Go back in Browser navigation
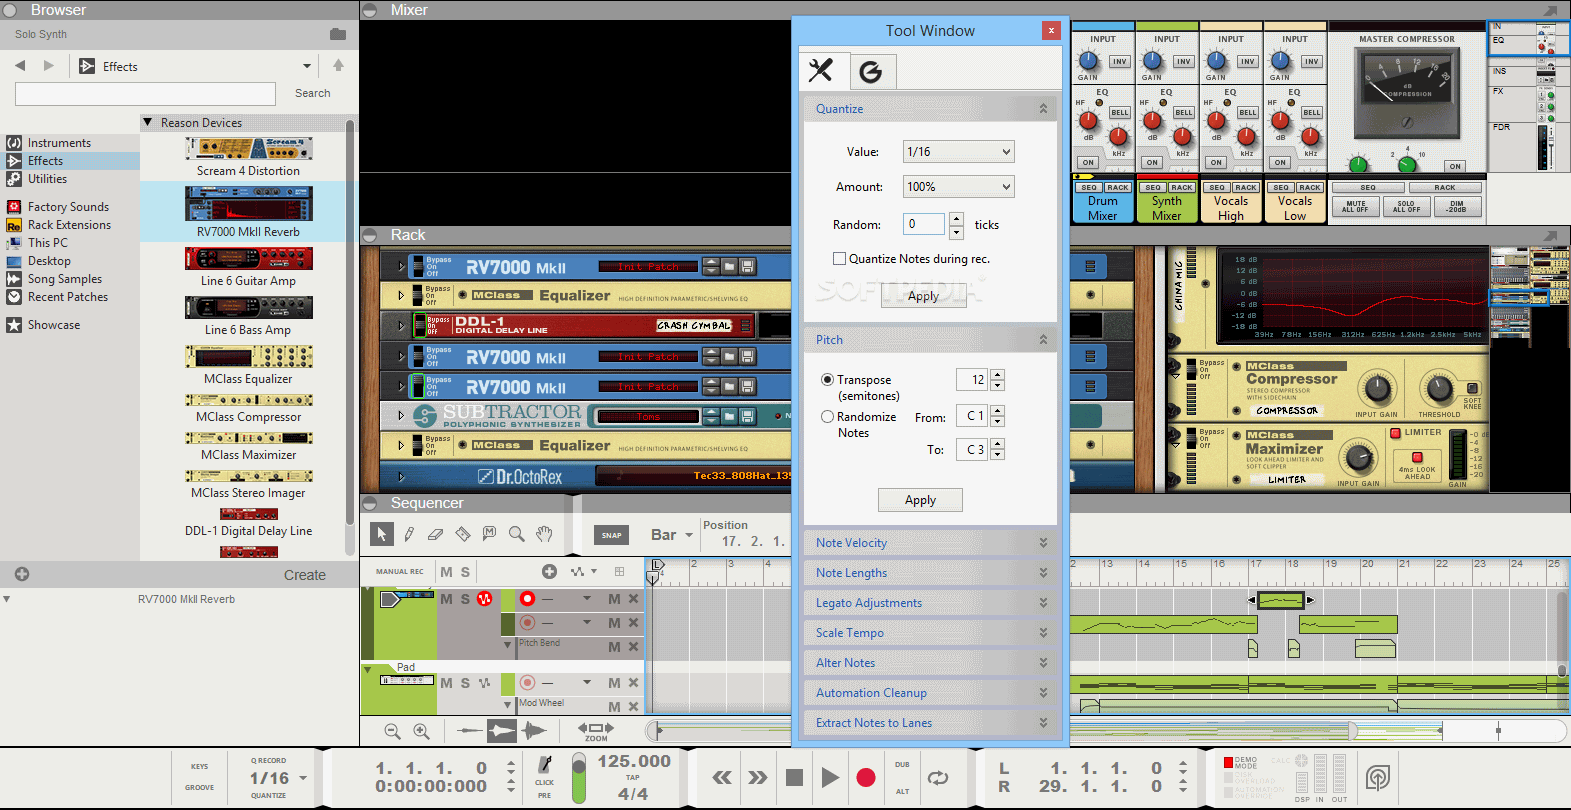Image resolution: width=1571 pixels, height=810 pixels. [x=20, y=66]
